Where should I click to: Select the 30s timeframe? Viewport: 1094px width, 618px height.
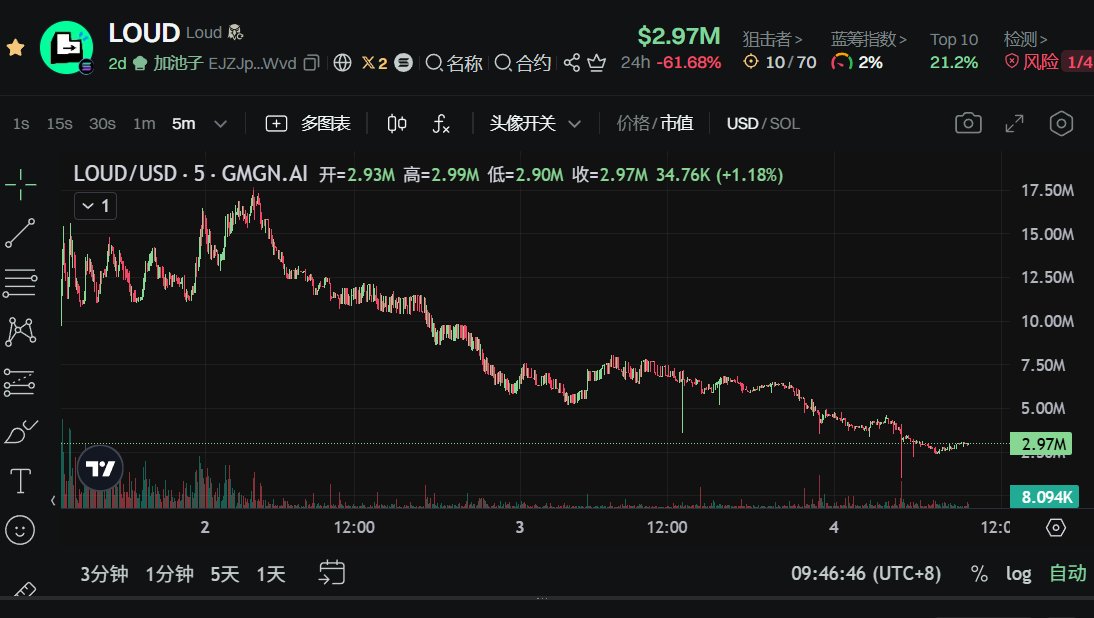click(x=102, y=123)
